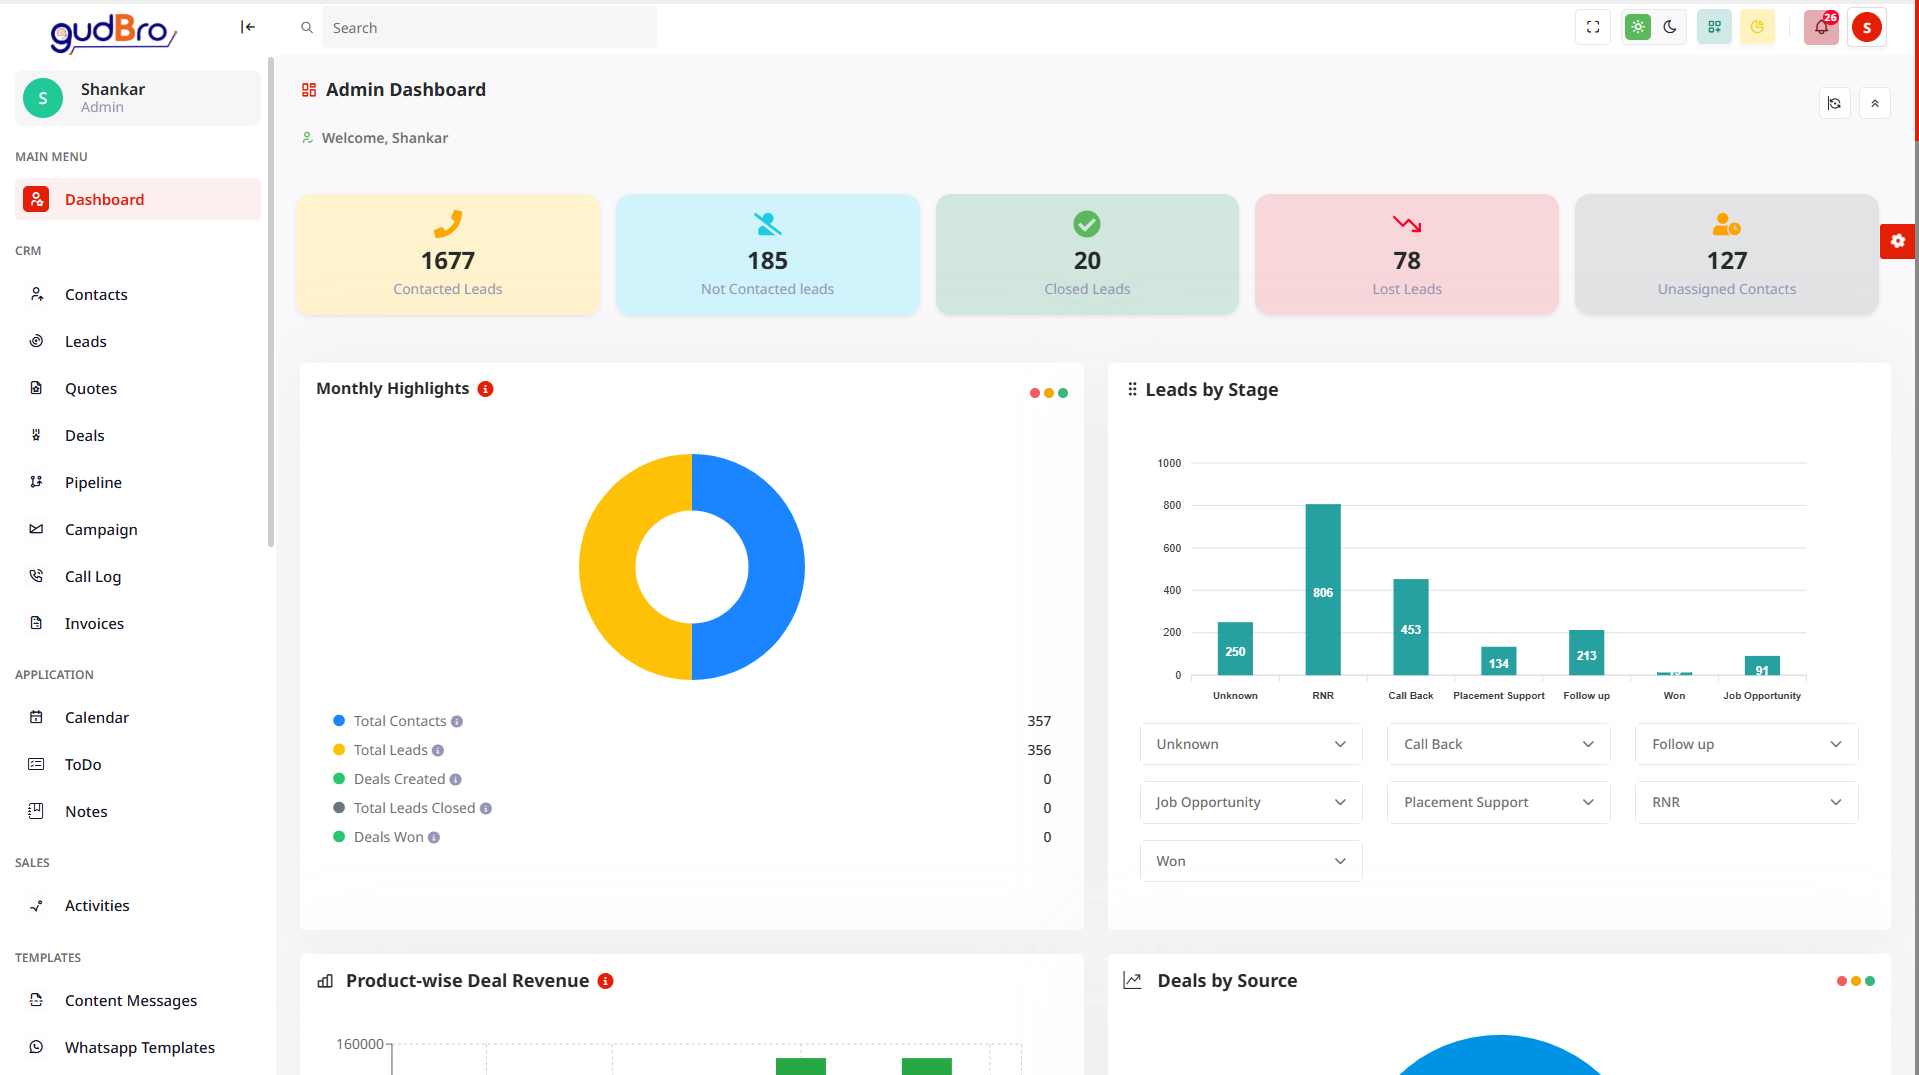Collapse the sidebar with the arrow icon

(247, 27)
